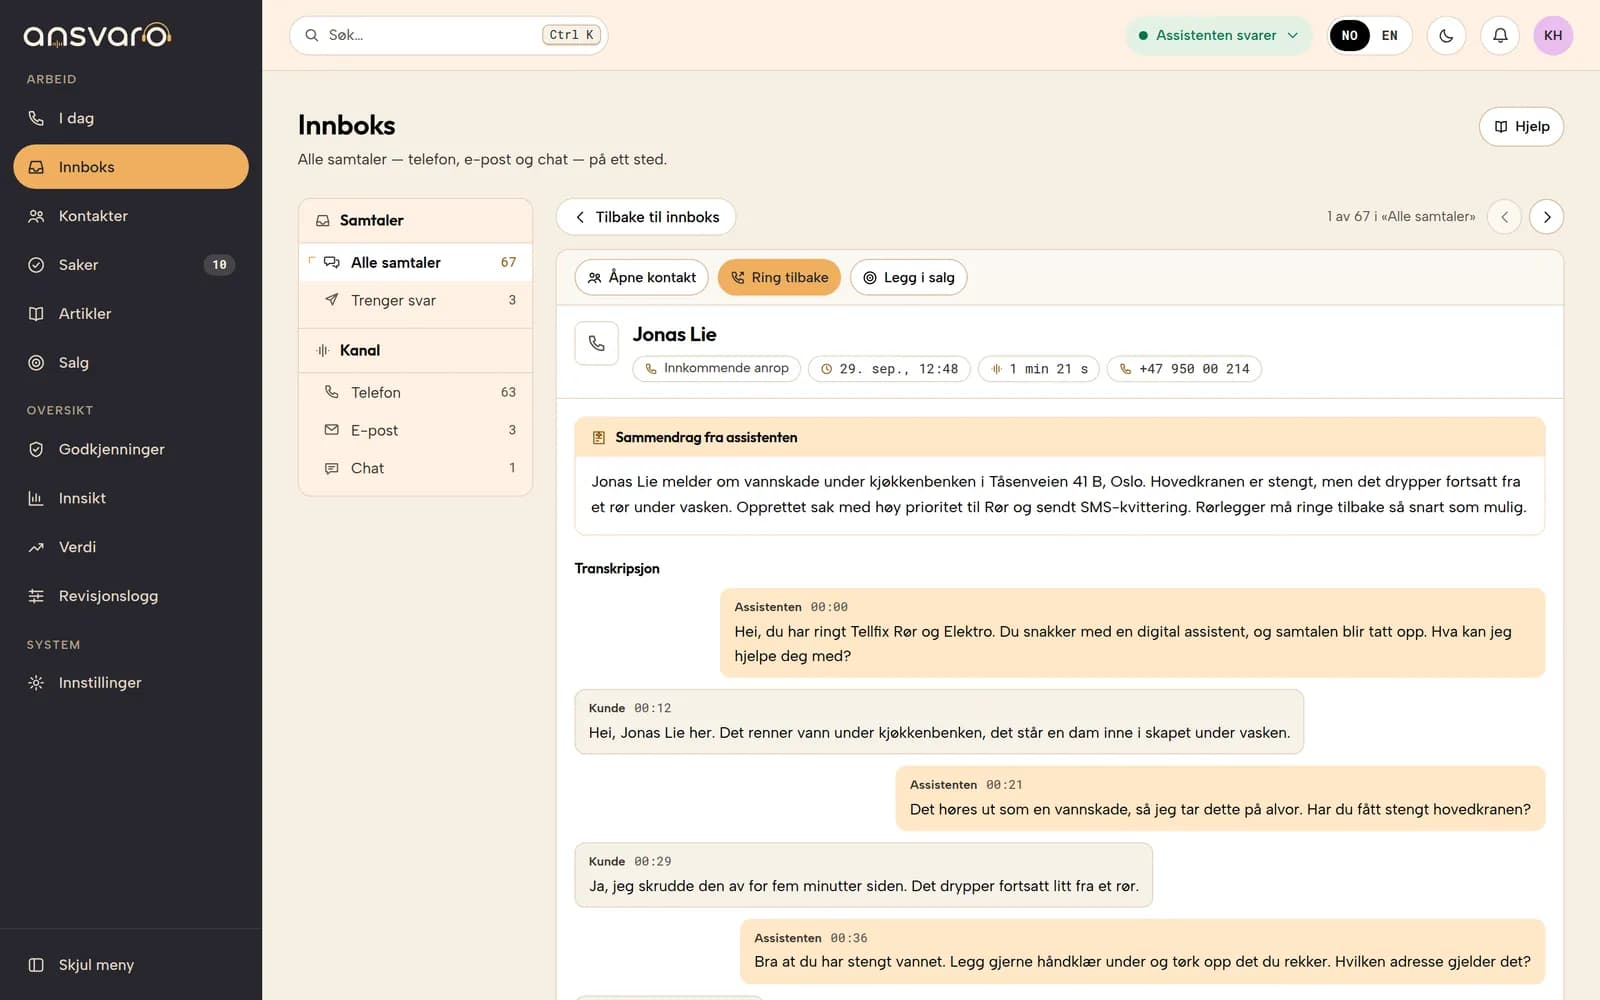Image resolution: width=1600 pixels, height=1000 pixels.
Task: Open Innsikt analytics
Action: tap(131, 498)
